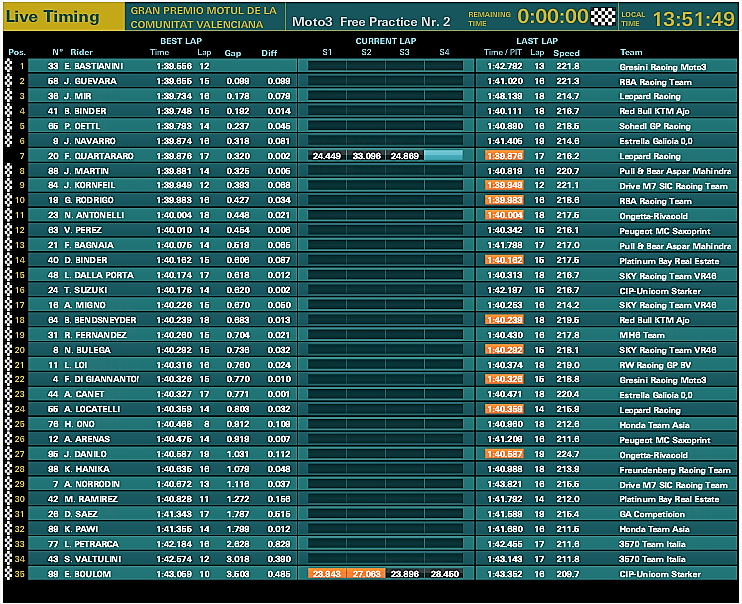Select rider T. SUZUKI
This screenshot has height=604, width=742.
[x=86, y=290]
